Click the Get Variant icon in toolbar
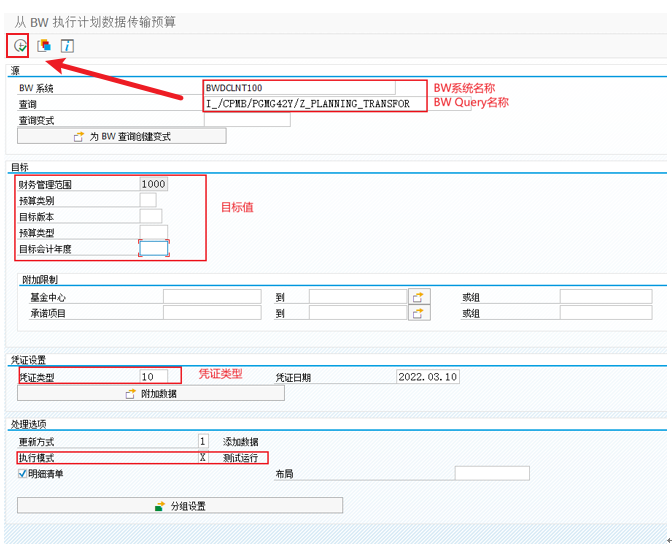Screen dimensions: 672x545 click(x=44, y=45)
